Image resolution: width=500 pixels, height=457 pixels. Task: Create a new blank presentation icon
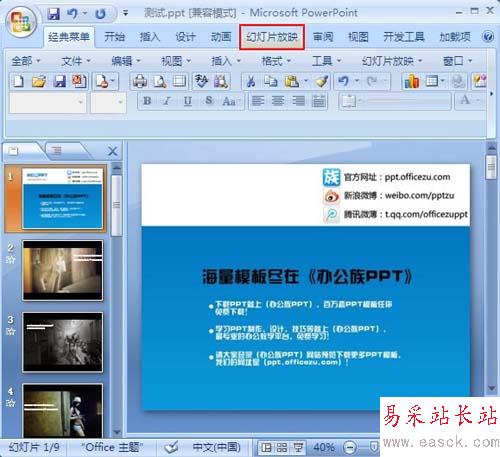[x=19, y=81]
